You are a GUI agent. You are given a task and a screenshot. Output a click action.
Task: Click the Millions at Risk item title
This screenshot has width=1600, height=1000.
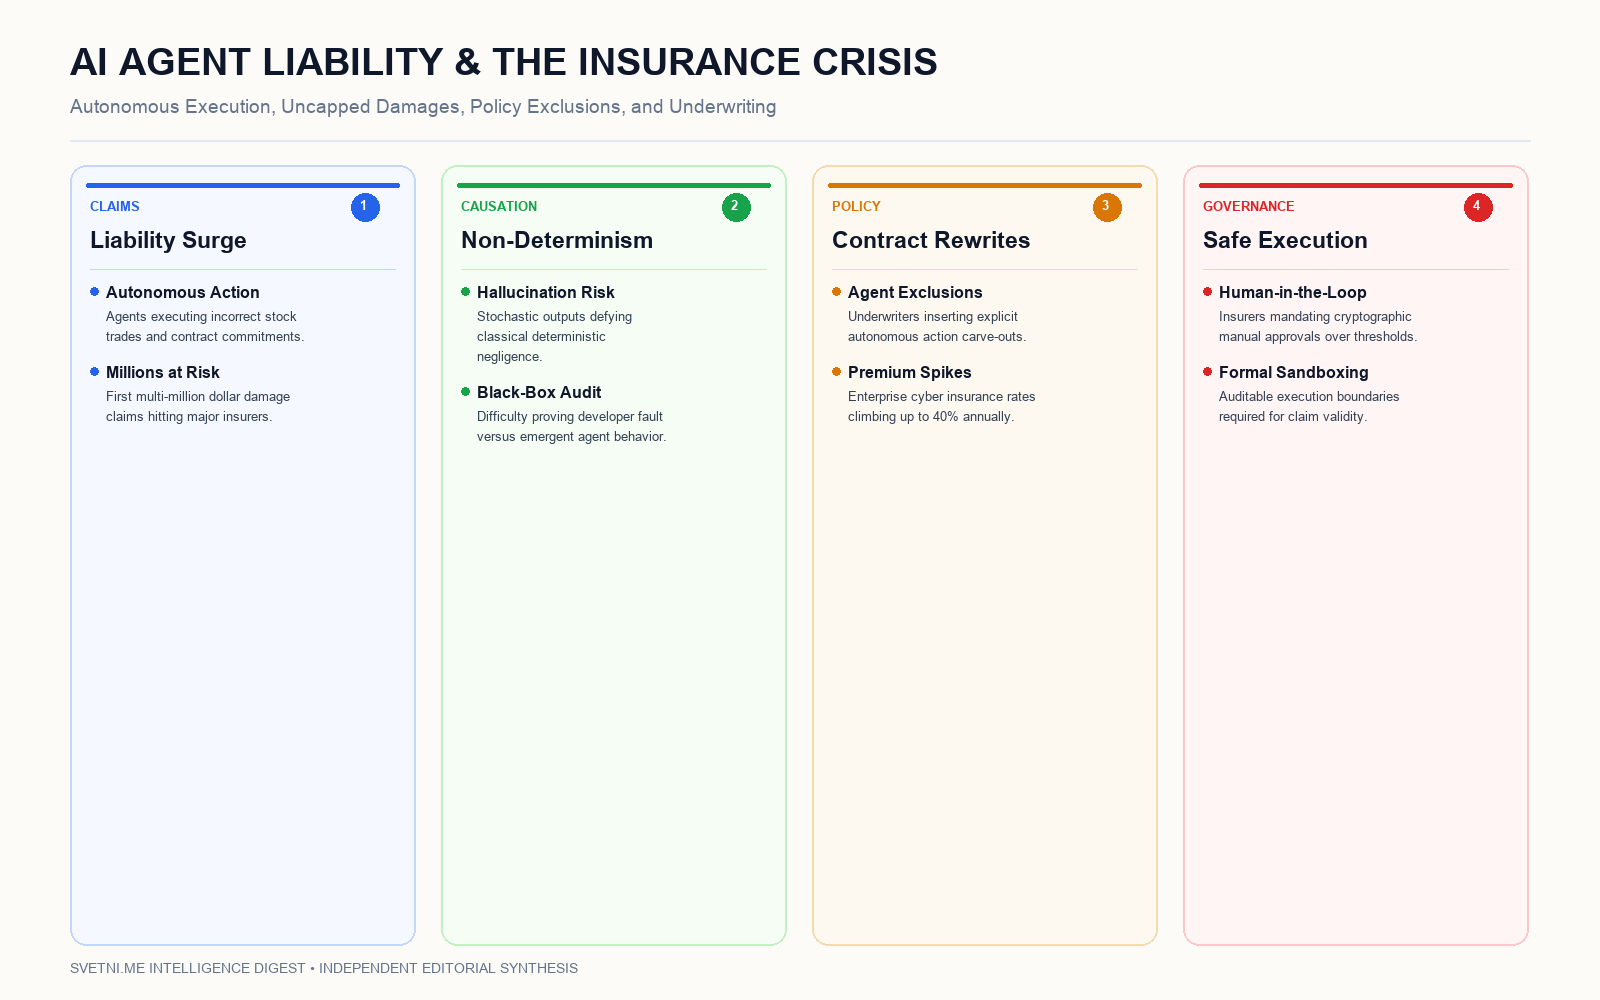[x=163, y=372]
